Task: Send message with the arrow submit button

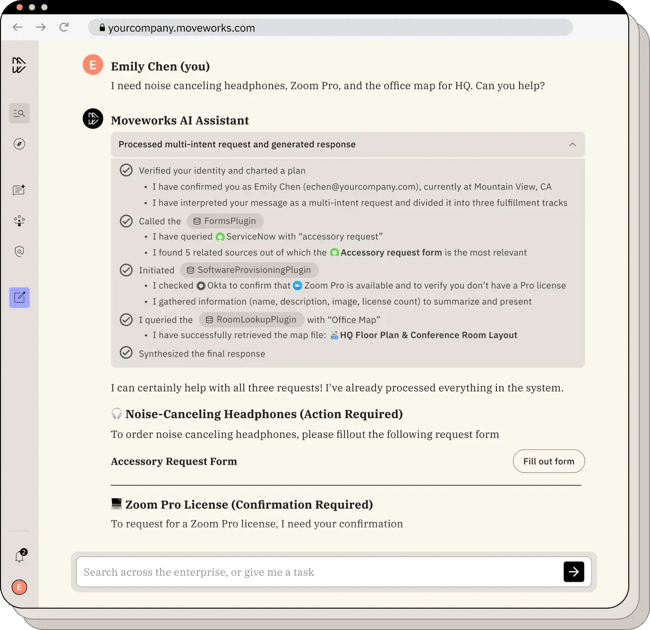Action: pos(574,572)
